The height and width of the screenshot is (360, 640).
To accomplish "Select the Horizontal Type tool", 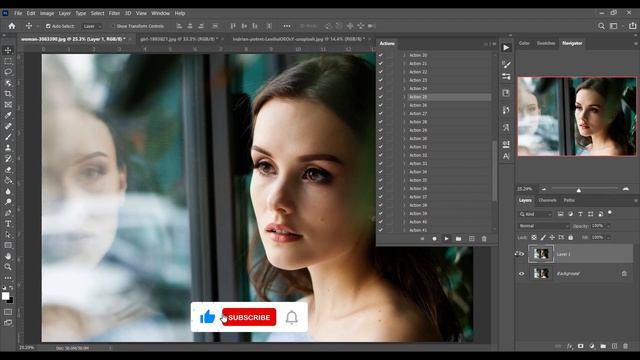I will (x=8, y=224).
